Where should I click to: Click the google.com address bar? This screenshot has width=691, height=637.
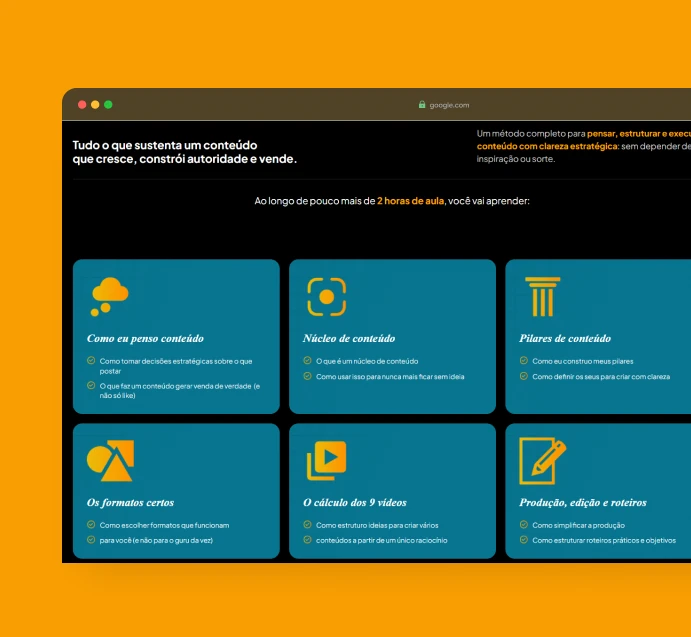[x=444, y=105]
